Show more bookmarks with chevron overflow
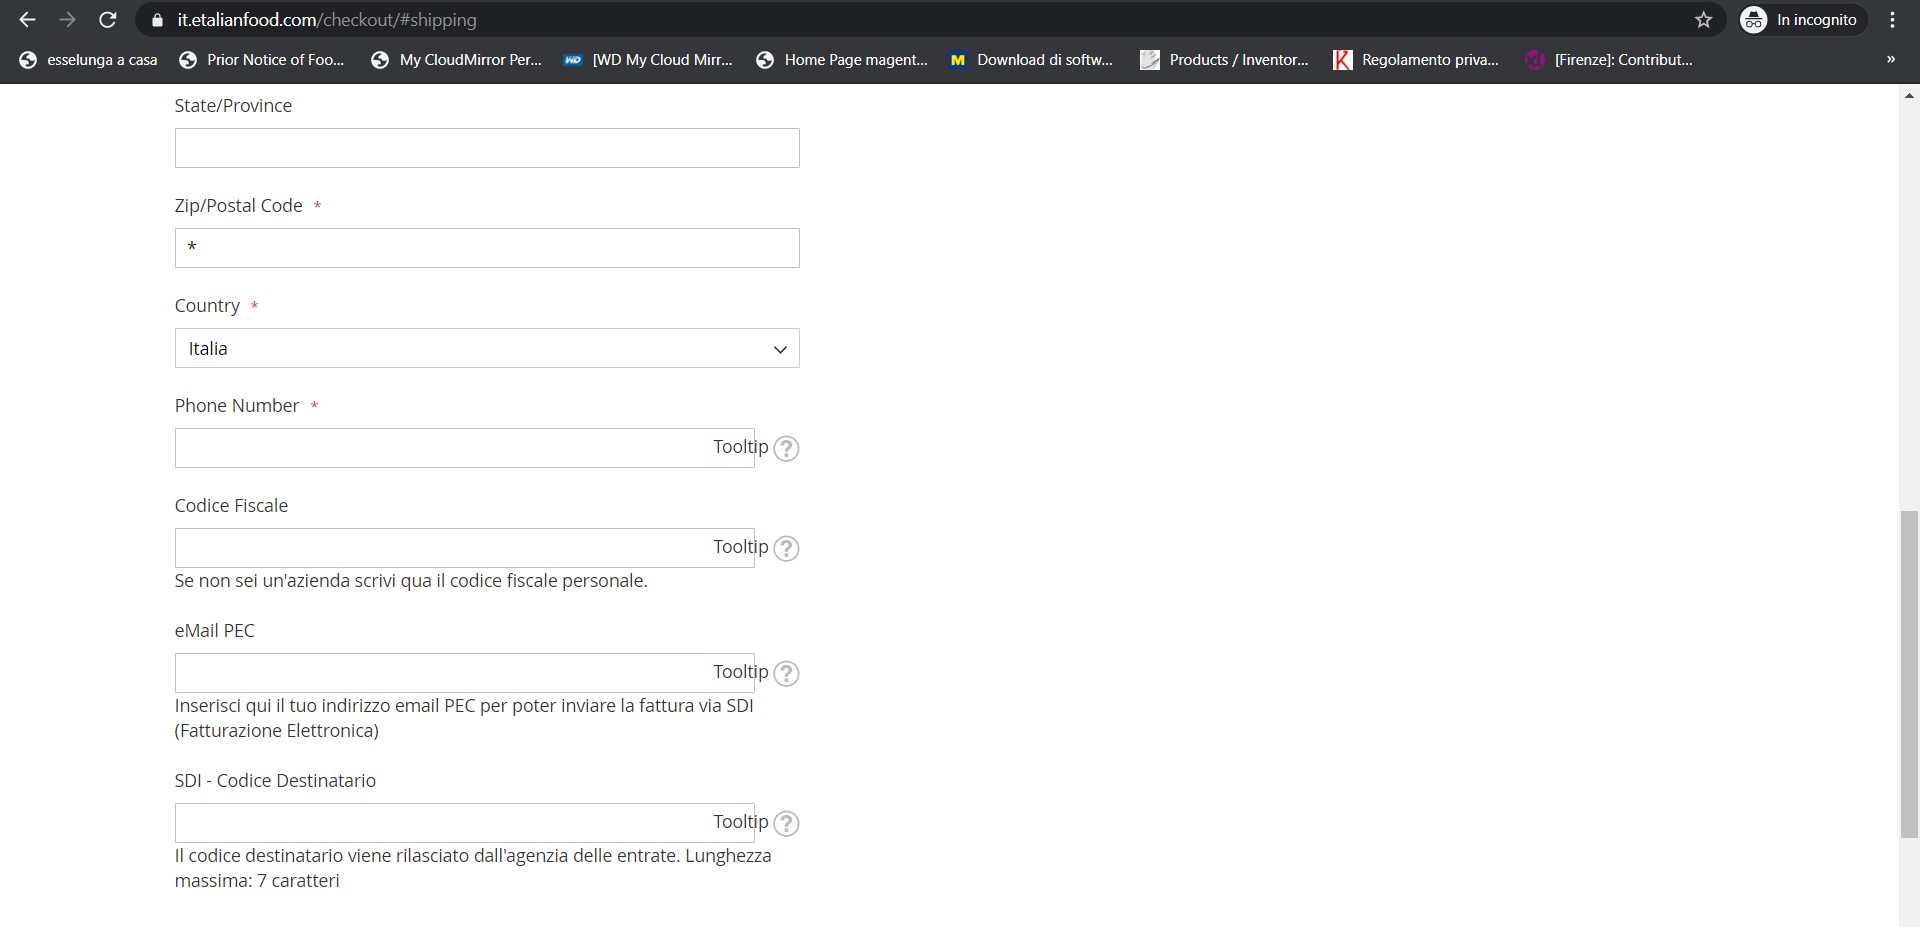Screen dimensions: 1920x927 pyautogui.click(x=1890, y=60)
